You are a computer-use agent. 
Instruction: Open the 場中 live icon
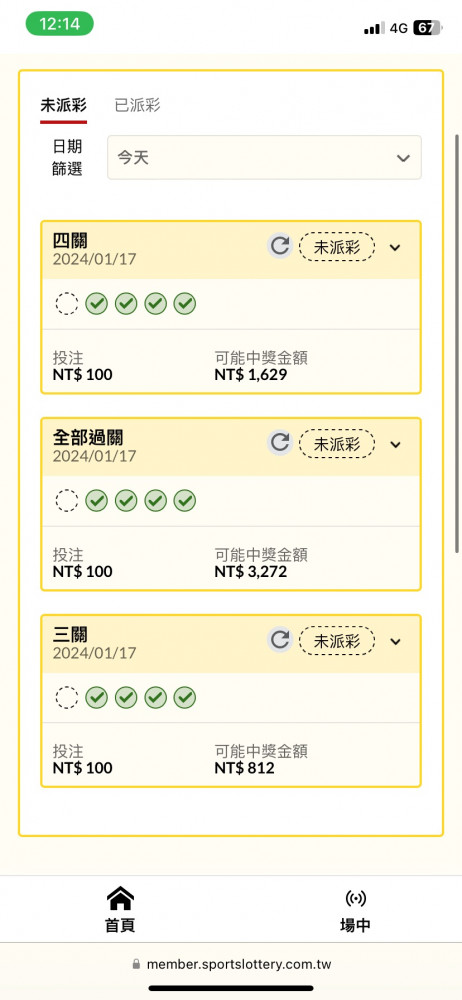tap(355, 899)
